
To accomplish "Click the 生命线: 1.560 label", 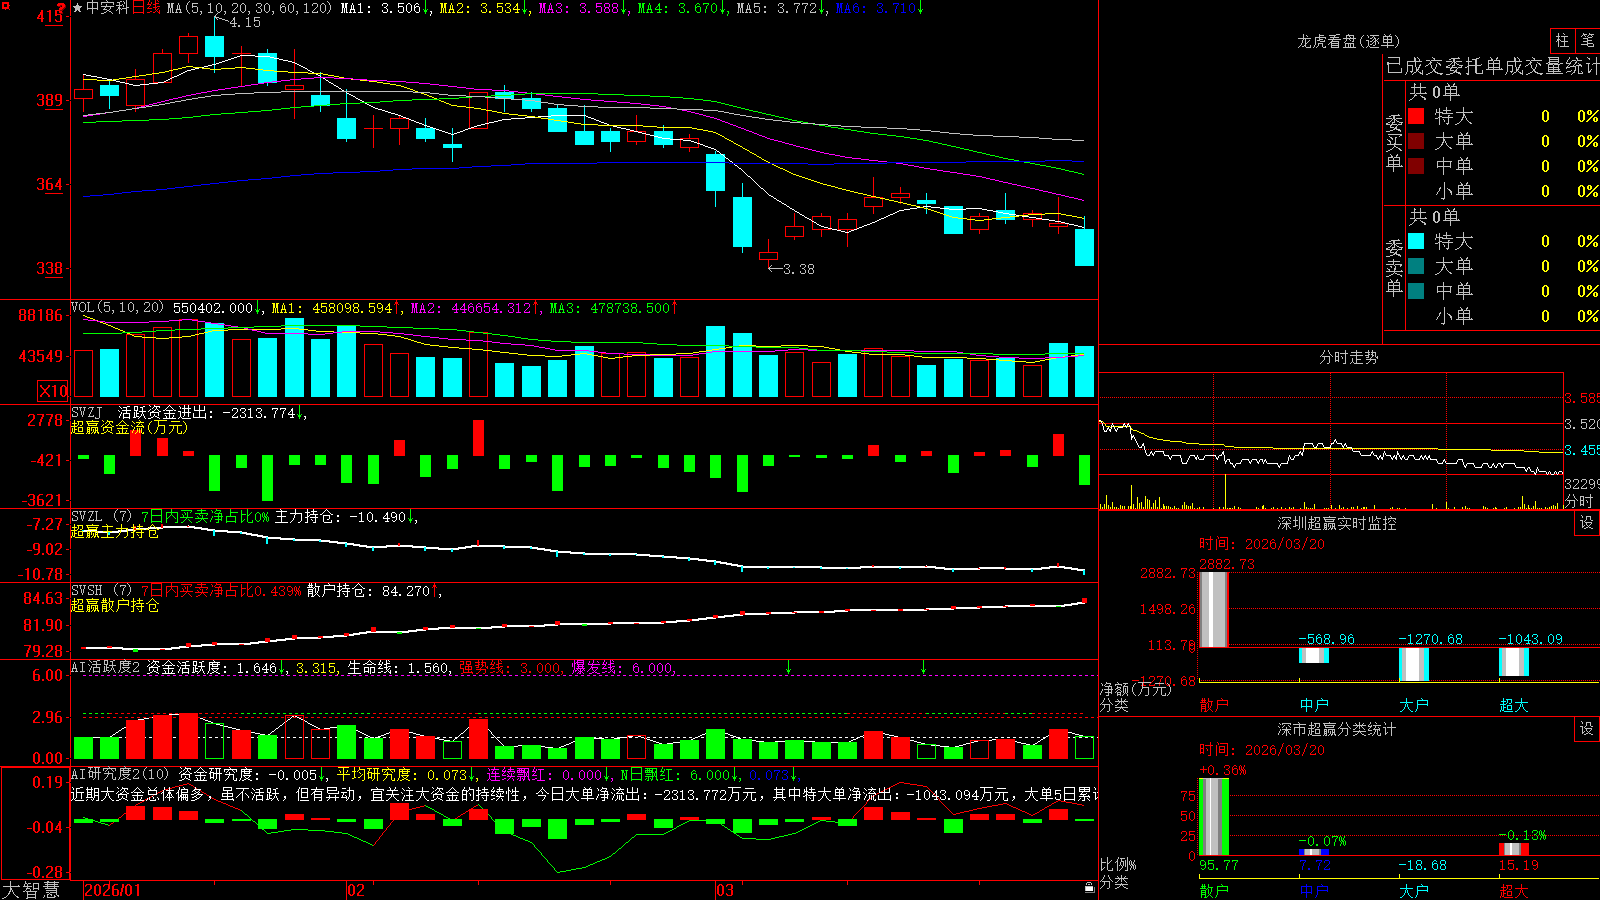I will [398, 667].
